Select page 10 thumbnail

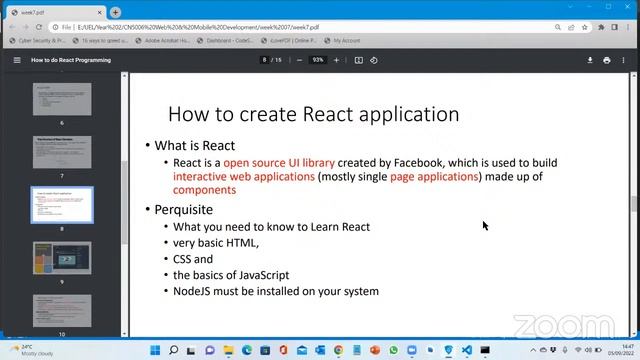tap(62, 311)
